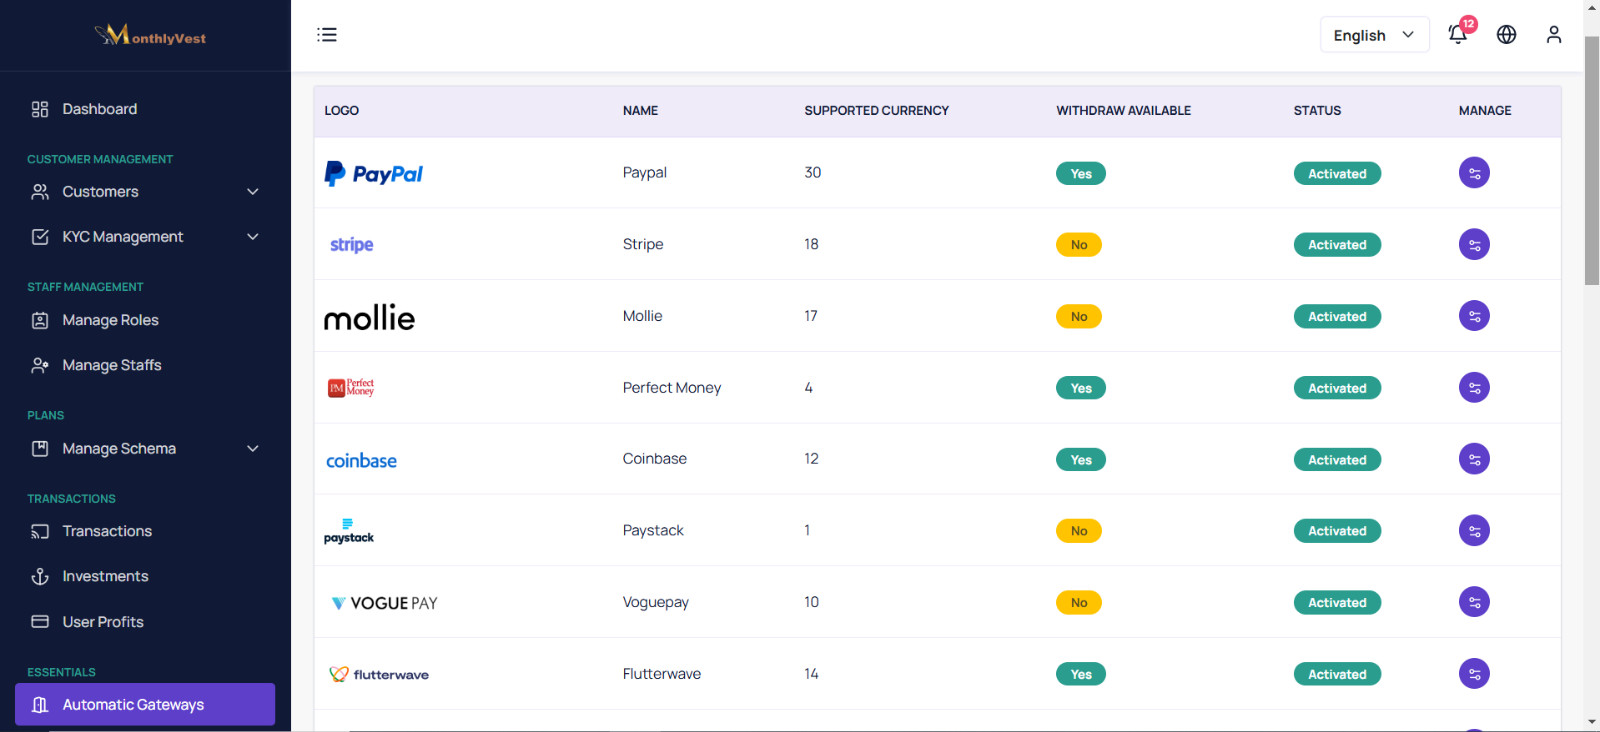The width and height of the screenshot is (1600, 732).
Task: Expand the Customers chevron
Action: 253,192
